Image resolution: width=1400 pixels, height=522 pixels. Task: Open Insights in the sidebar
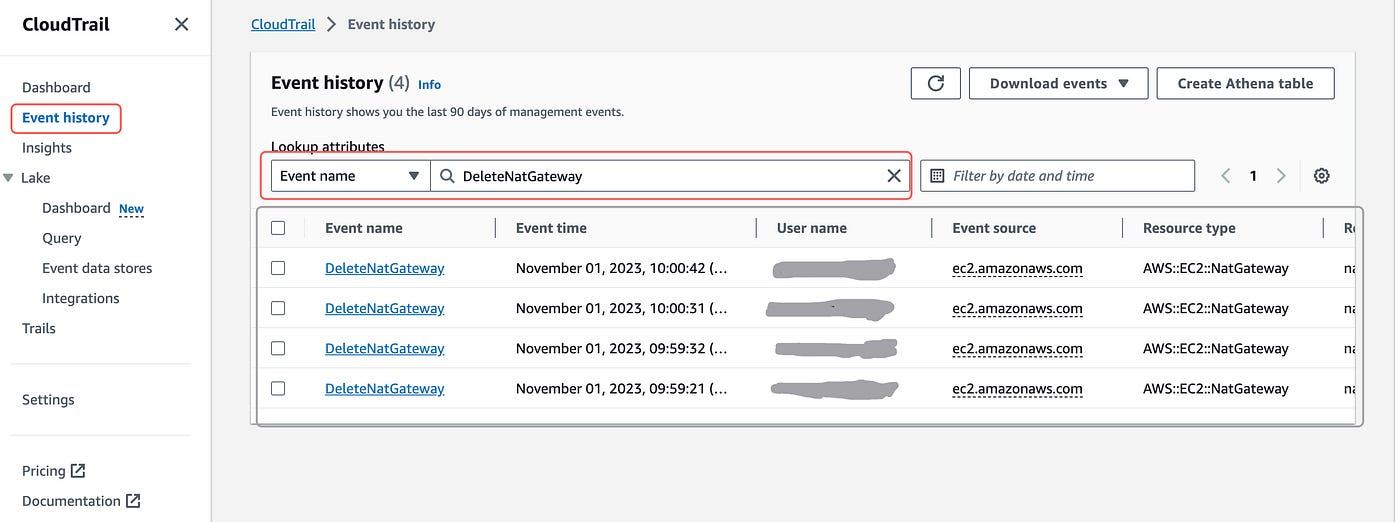(47, 148)
